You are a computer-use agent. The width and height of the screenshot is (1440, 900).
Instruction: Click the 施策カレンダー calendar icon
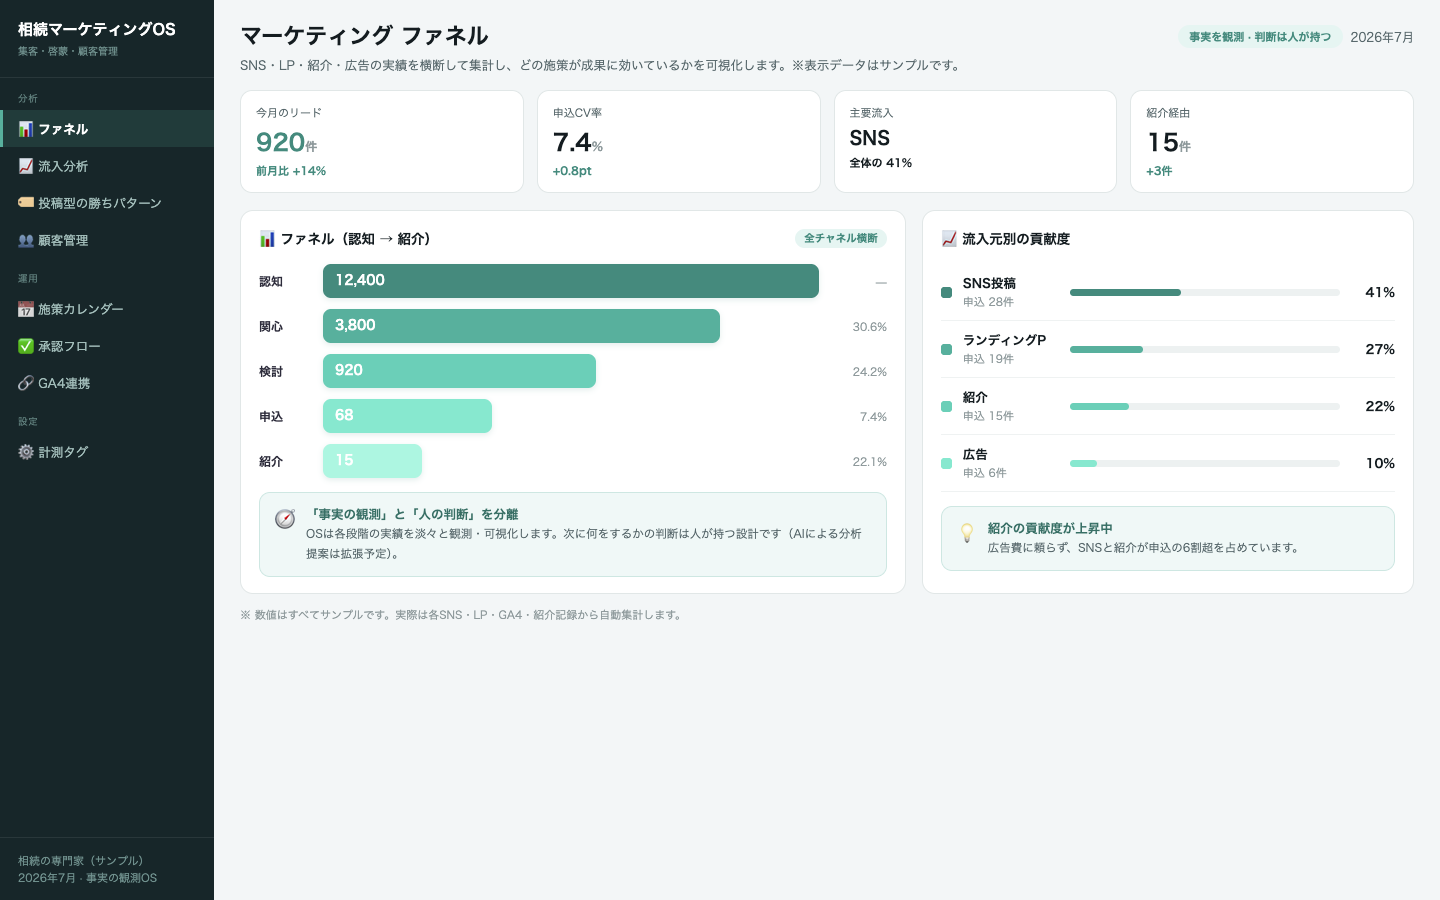(26, 309)
